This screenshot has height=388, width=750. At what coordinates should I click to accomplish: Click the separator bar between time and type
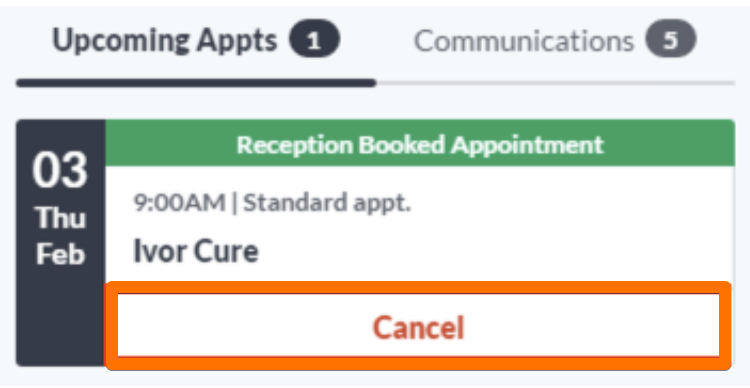pyautogui.click(x=234, y=203)
